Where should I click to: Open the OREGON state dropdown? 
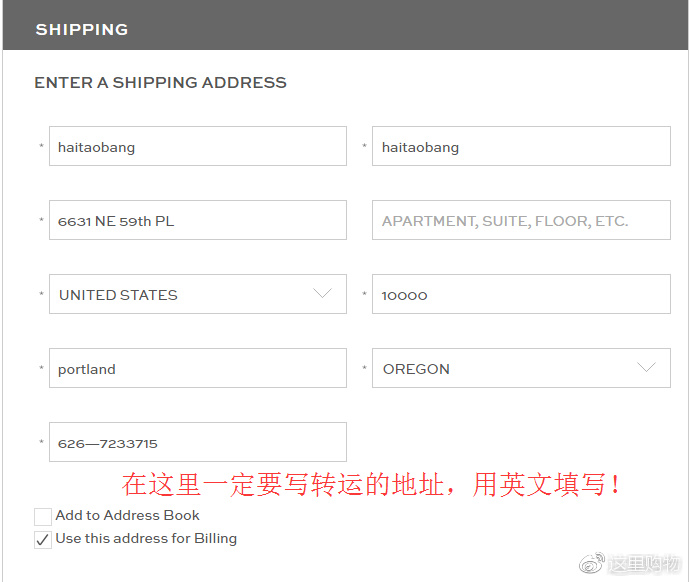pyautogui.click(x=520, y=368)
